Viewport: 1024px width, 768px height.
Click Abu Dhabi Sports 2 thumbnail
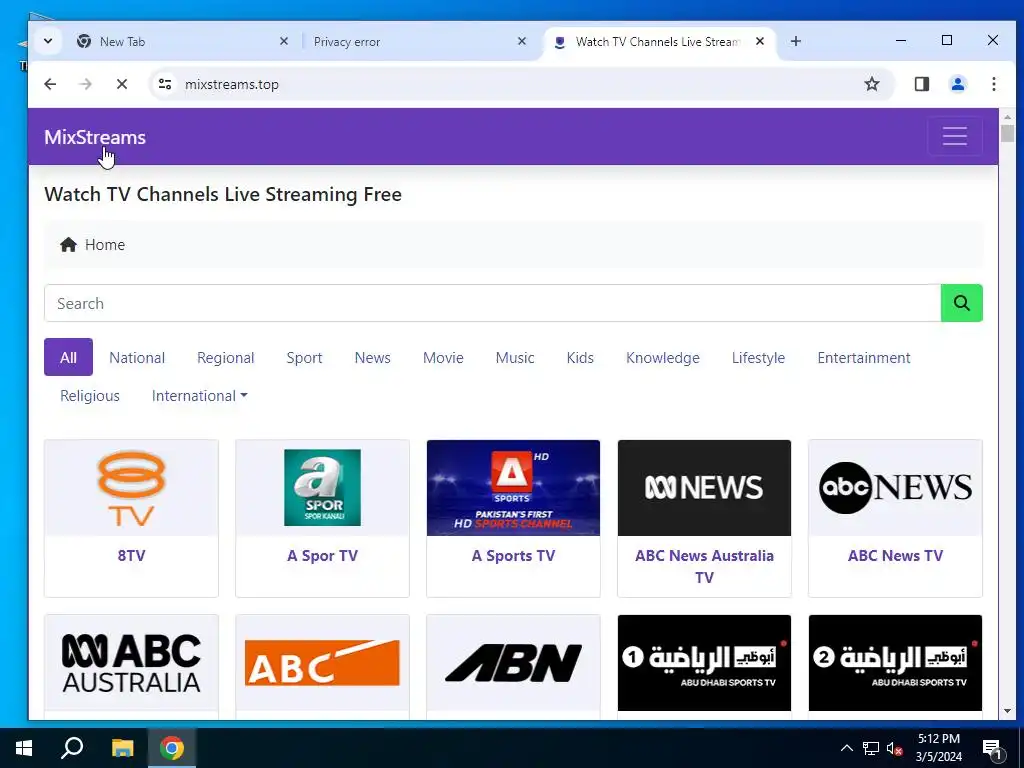(895, 663)
